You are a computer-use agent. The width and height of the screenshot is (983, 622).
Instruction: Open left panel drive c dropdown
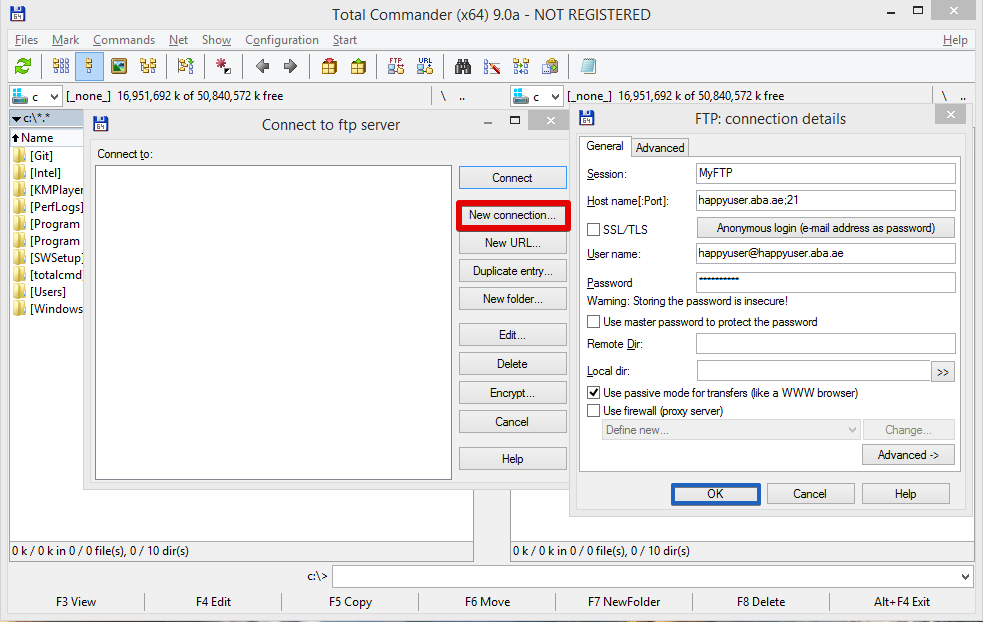click(x=36, y=97)
